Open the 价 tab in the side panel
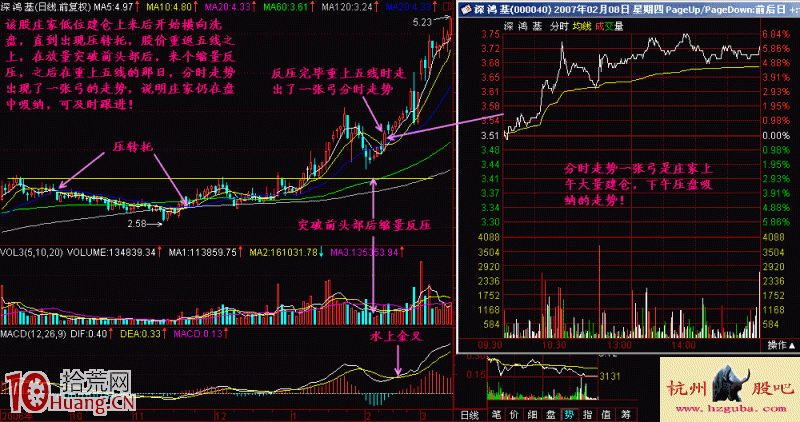Screen dimensions: 800x422 click(x=514, y=415)
